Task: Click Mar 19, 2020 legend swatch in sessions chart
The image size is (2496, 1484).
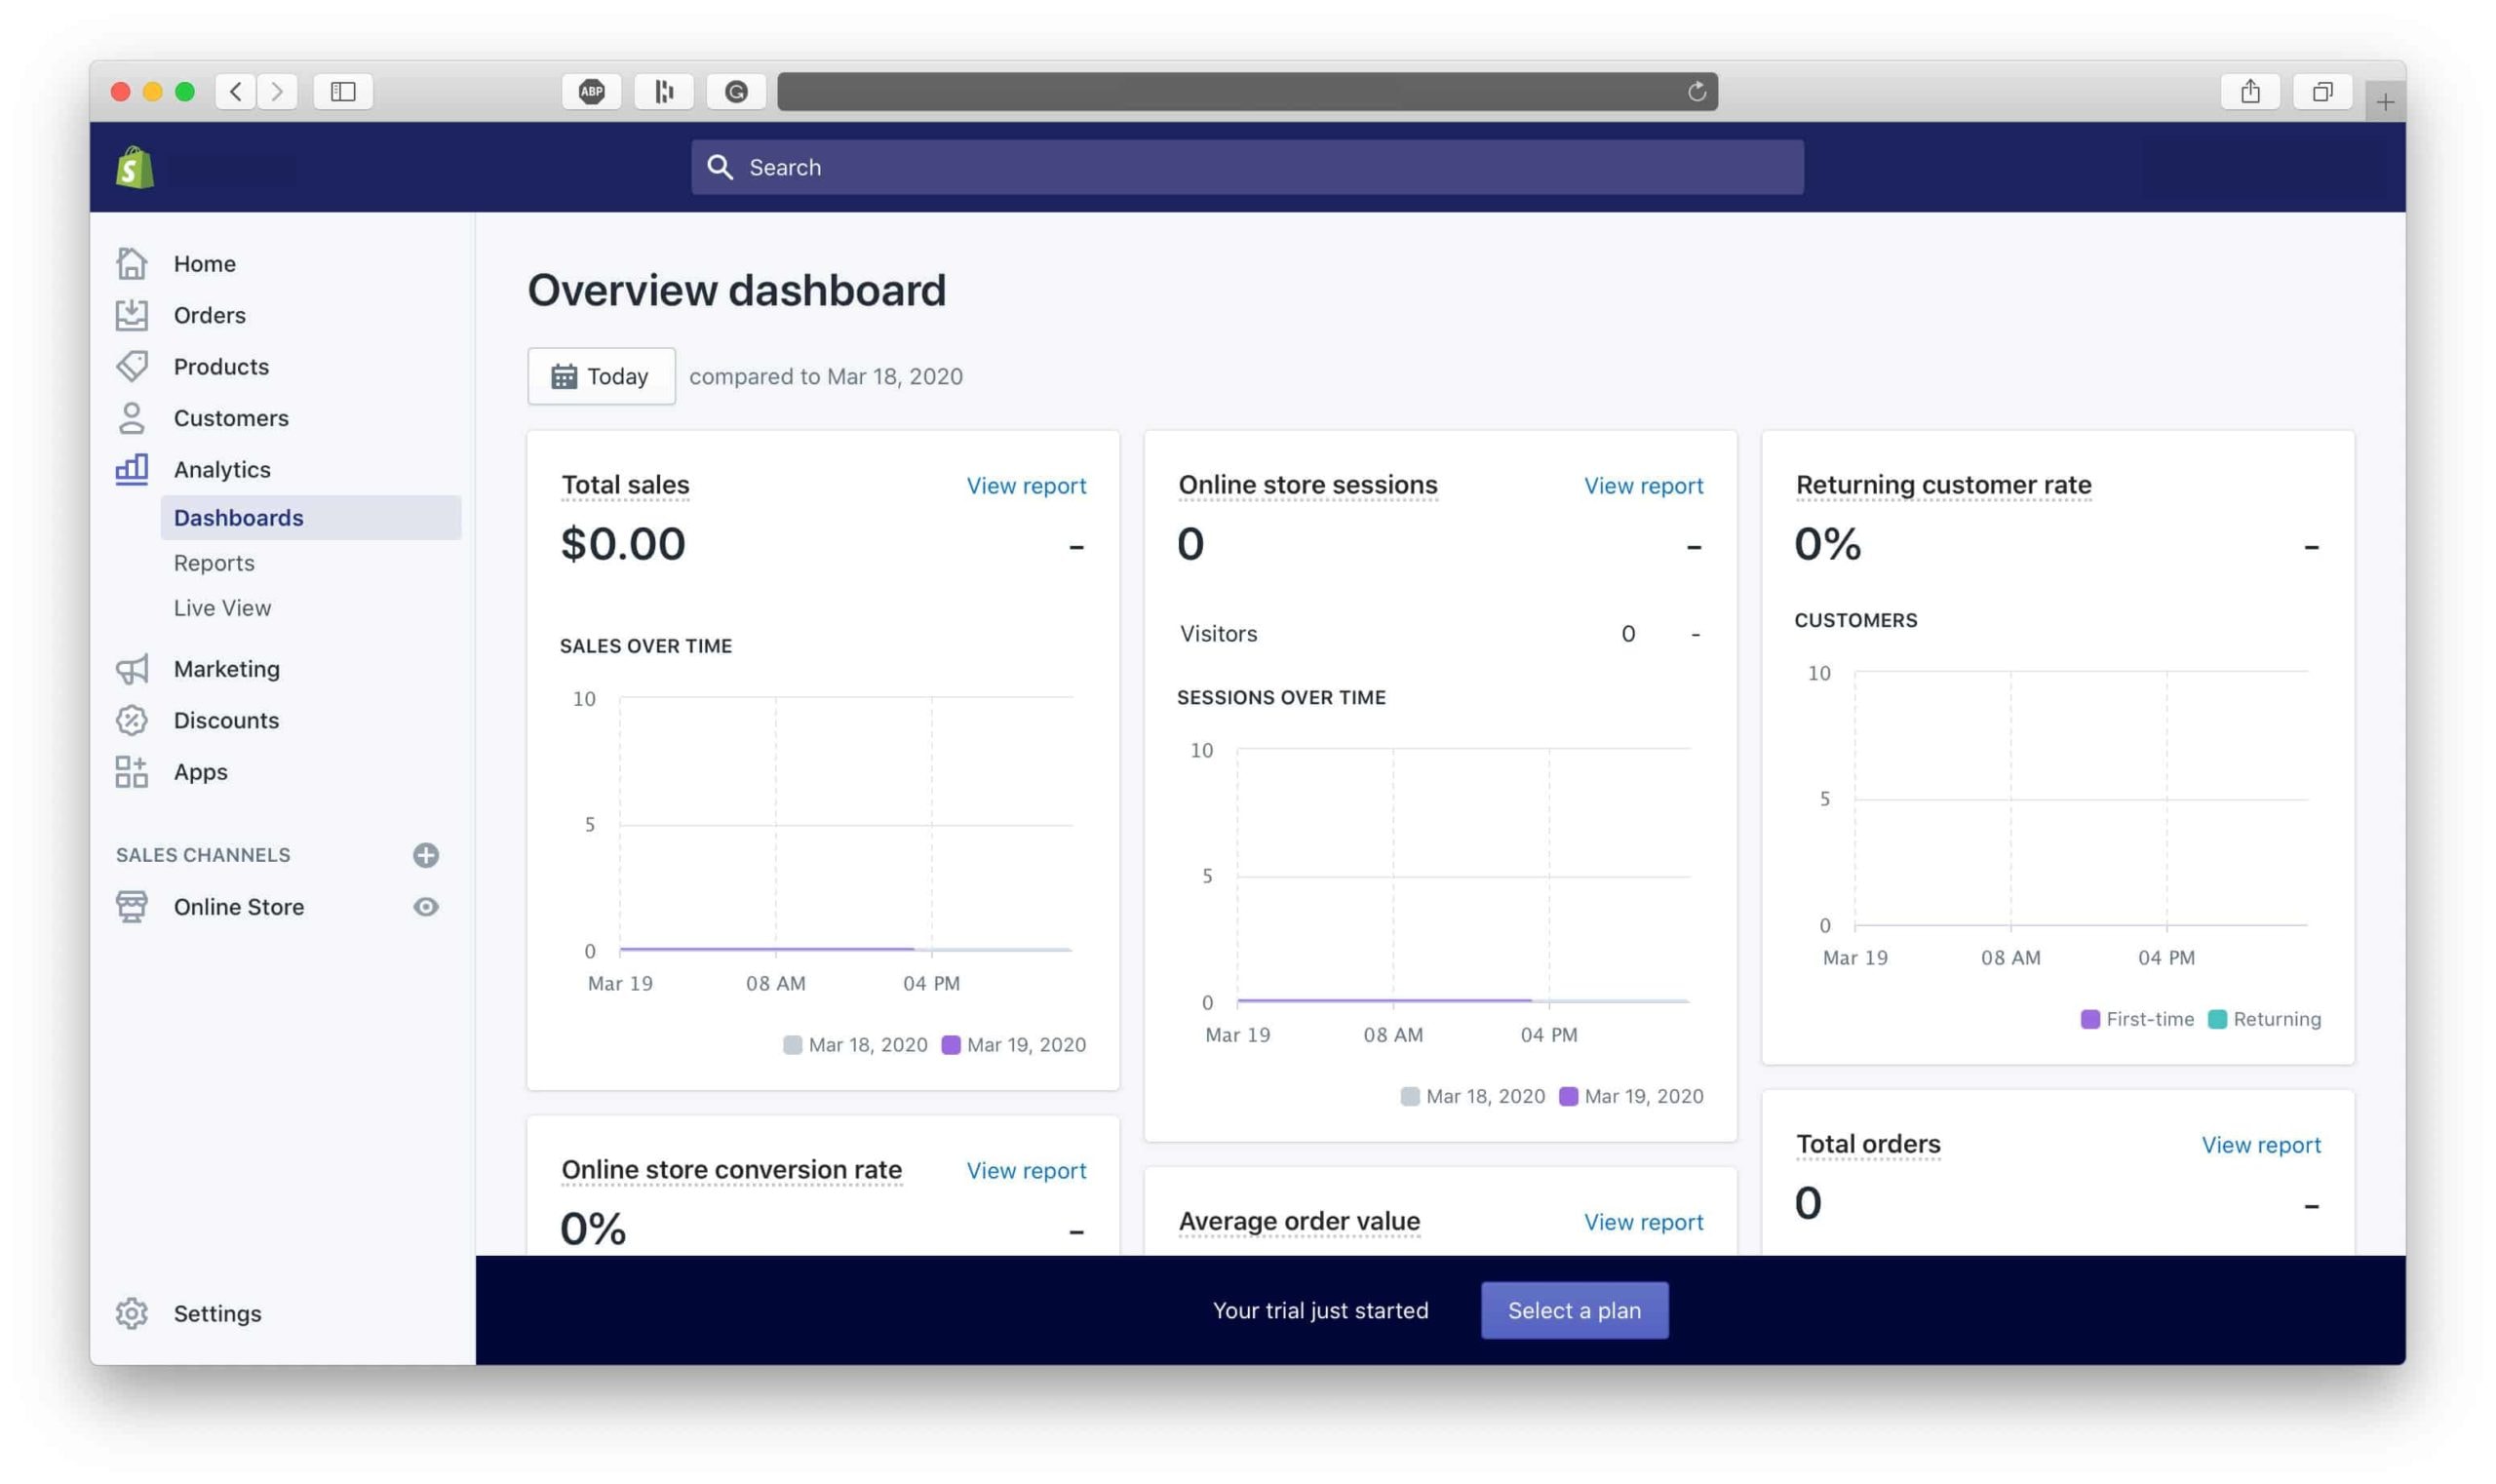Action: click(x=1568, y=1096)
